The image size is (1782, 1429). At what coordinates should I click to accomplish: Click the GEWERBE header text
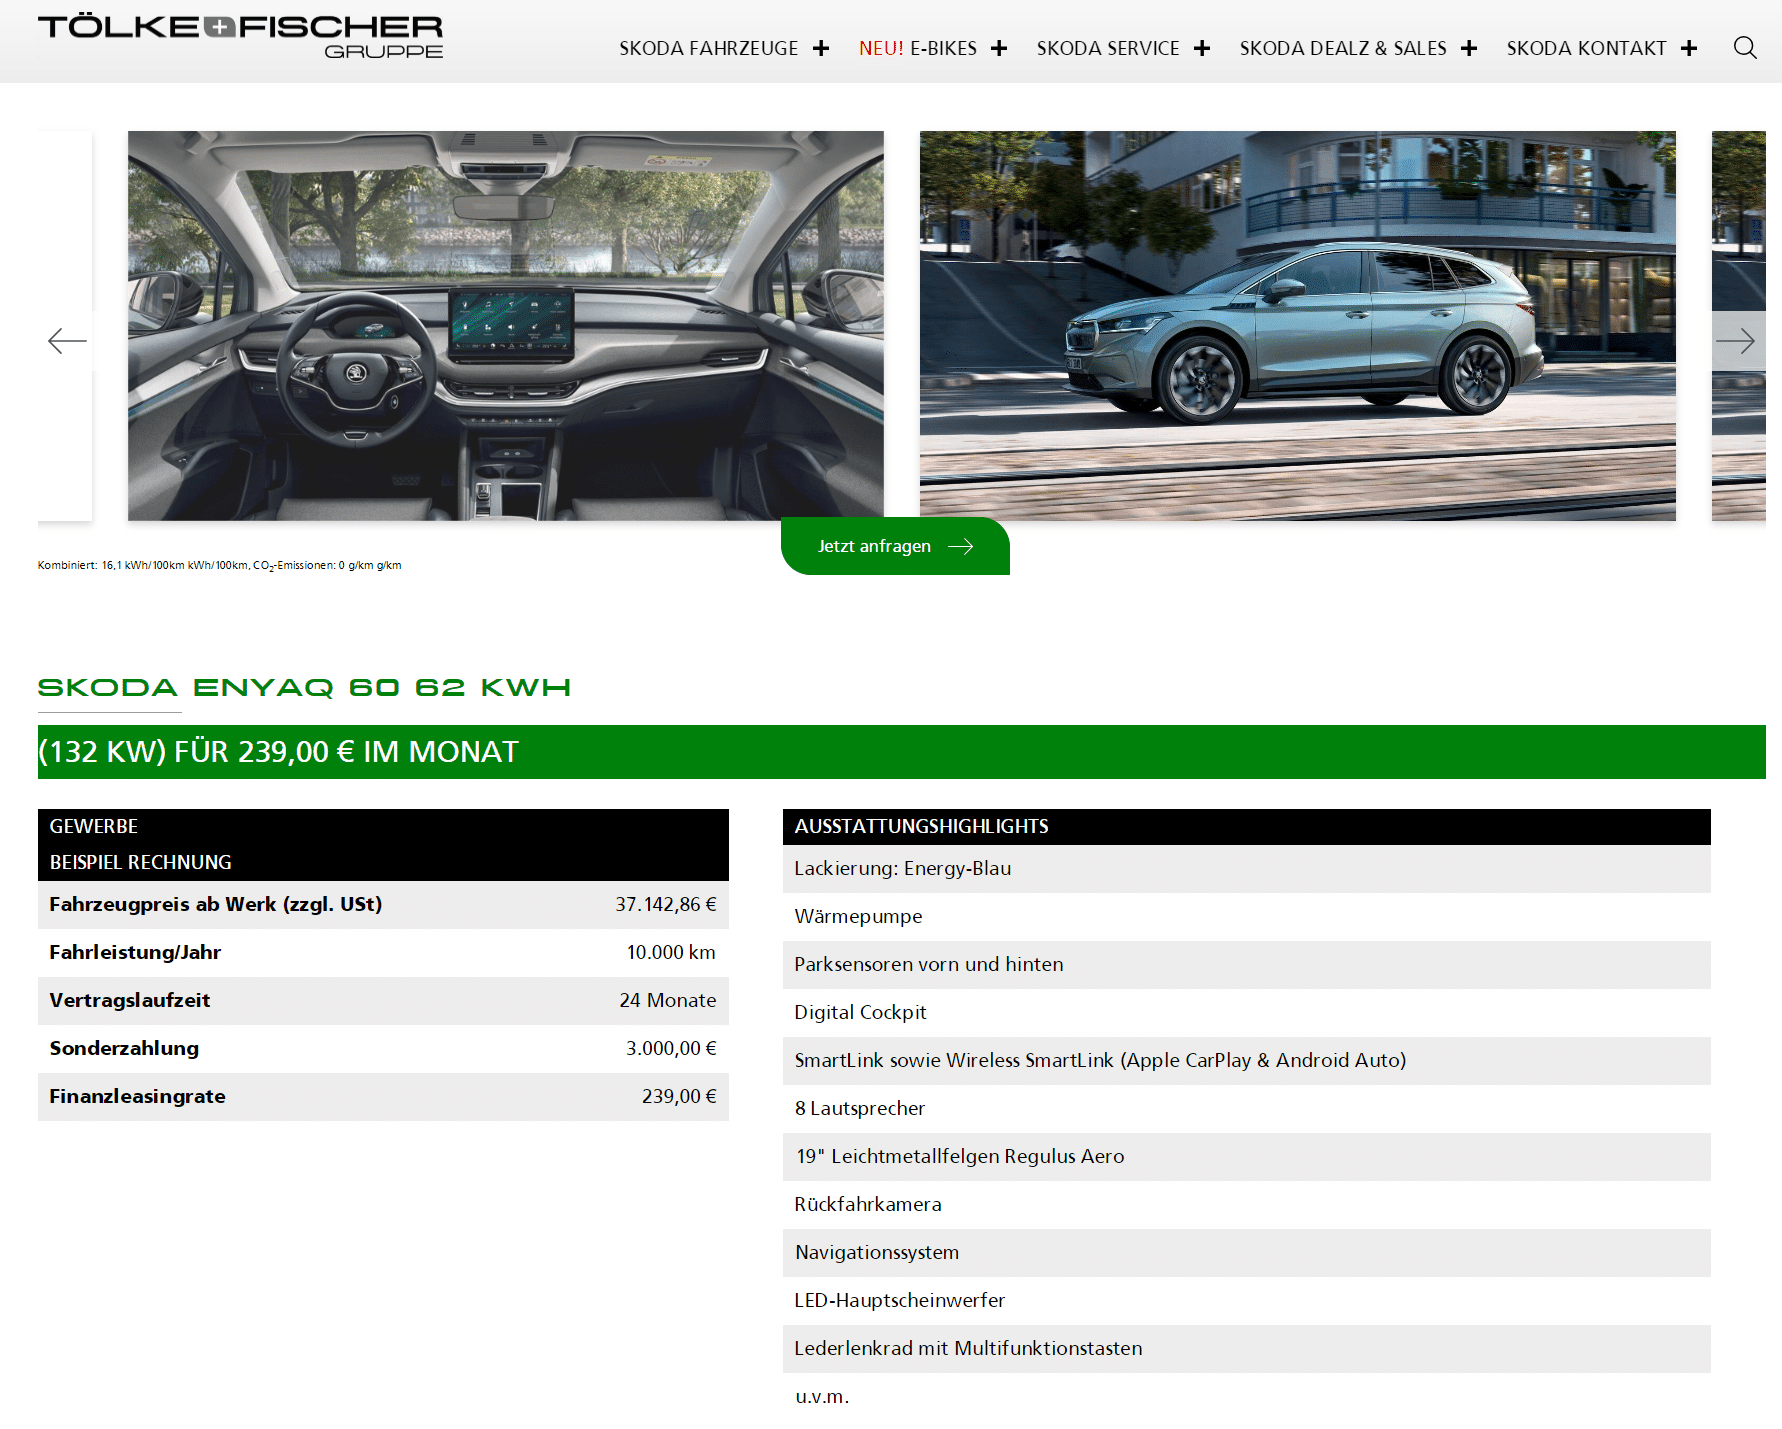(94, 827)
